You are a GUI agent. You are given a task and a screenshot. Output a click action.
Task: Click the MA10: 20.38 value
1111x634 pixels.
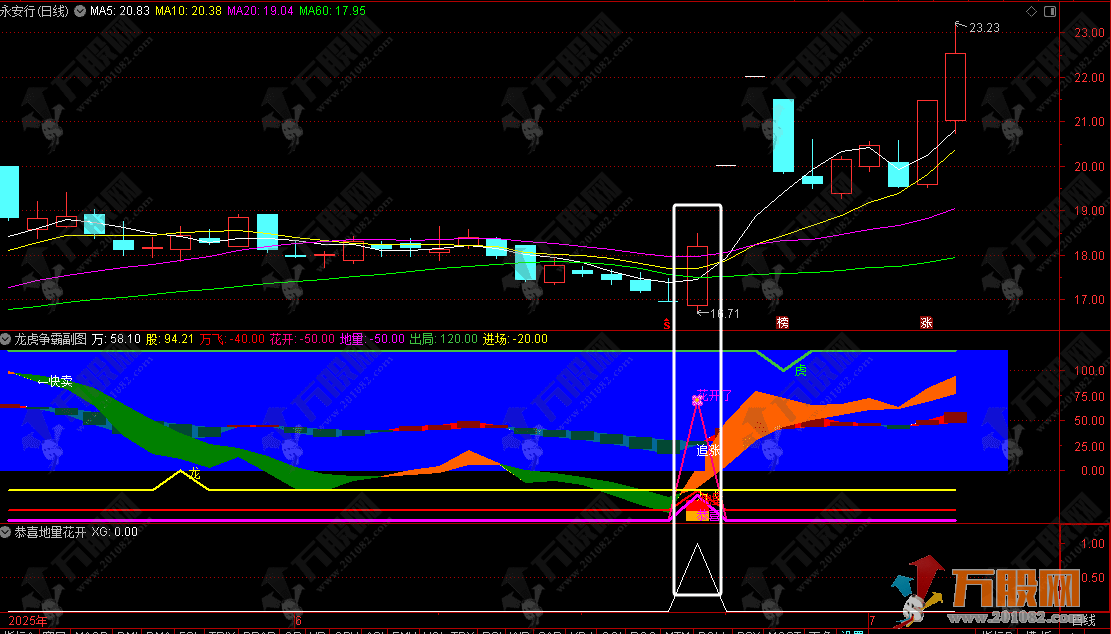188,11
